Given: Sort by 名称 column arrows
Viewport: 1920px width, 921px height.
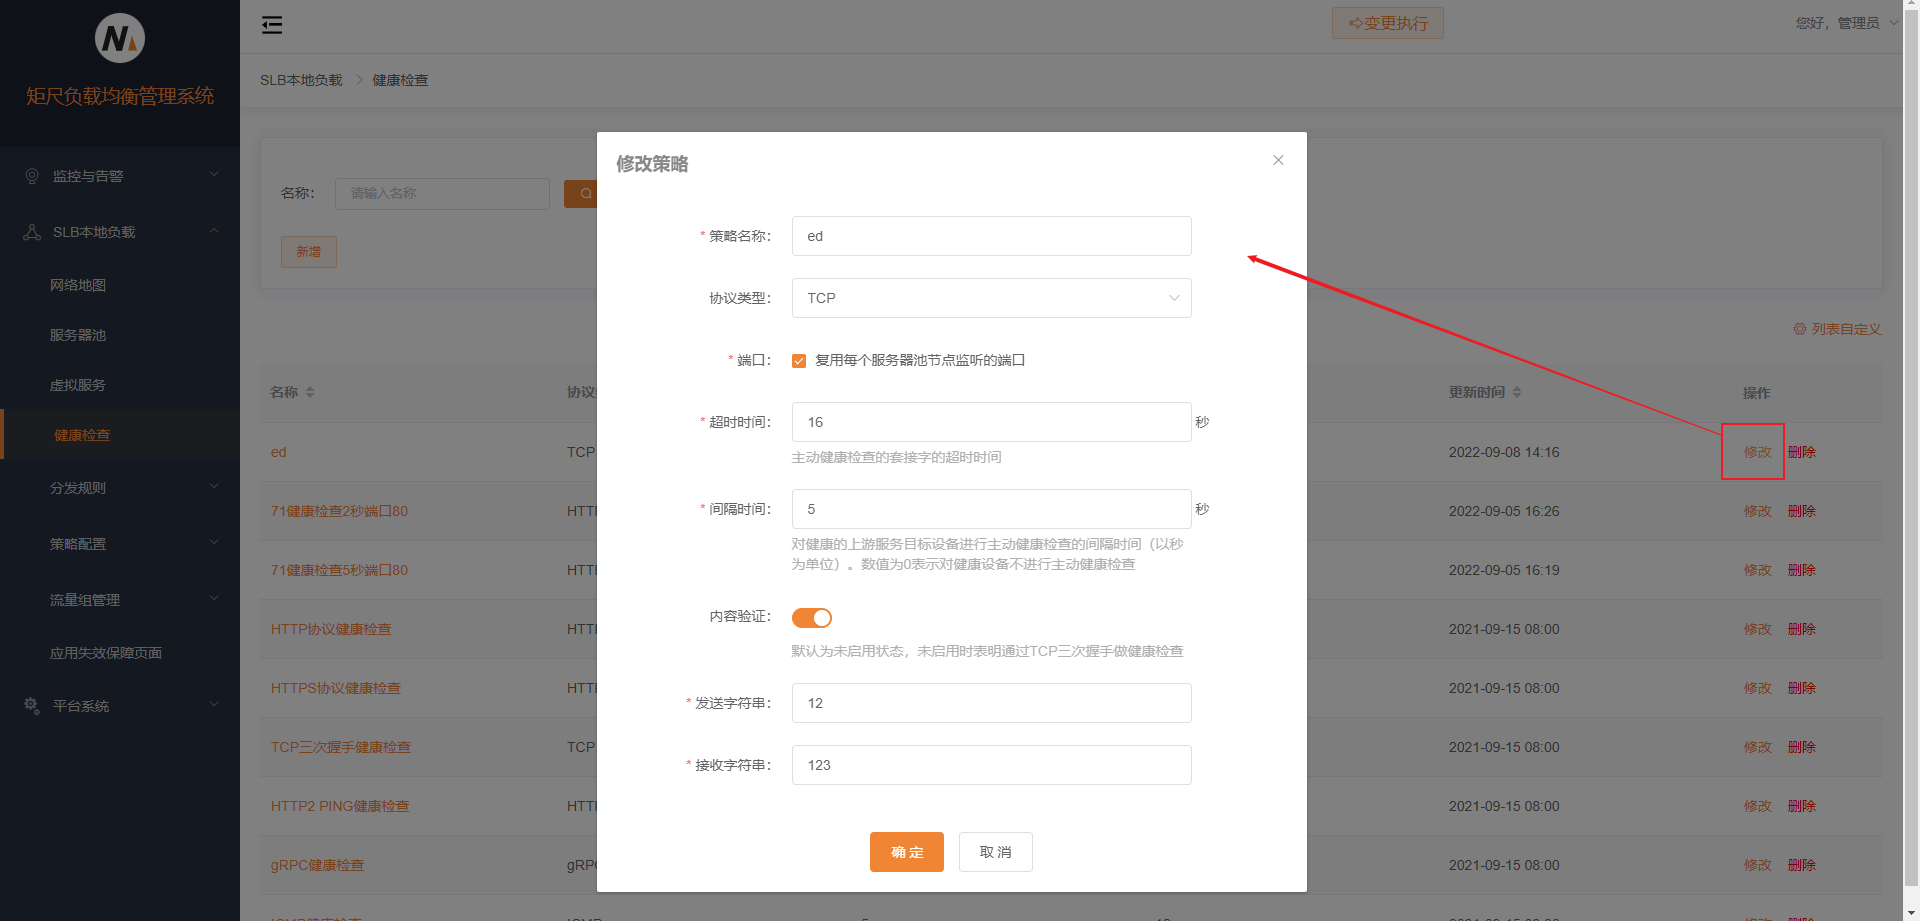Looking at the screenshot, I should pyautogui.click(x=310, y=392).
